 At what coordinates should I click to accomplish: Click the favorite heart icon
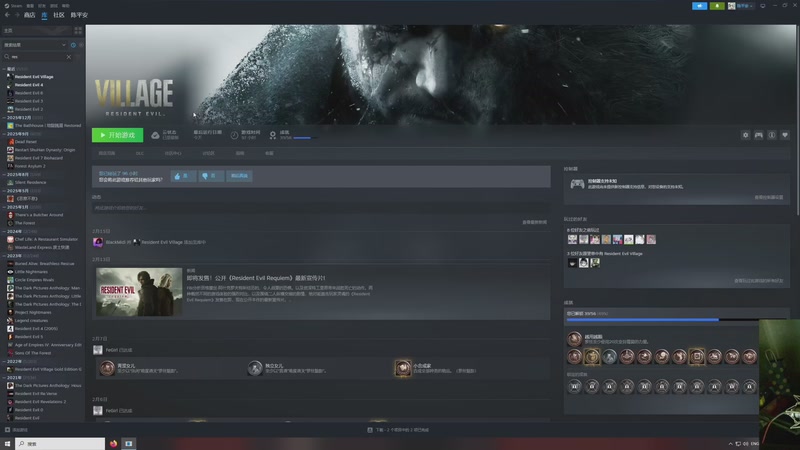click(785, 135)
